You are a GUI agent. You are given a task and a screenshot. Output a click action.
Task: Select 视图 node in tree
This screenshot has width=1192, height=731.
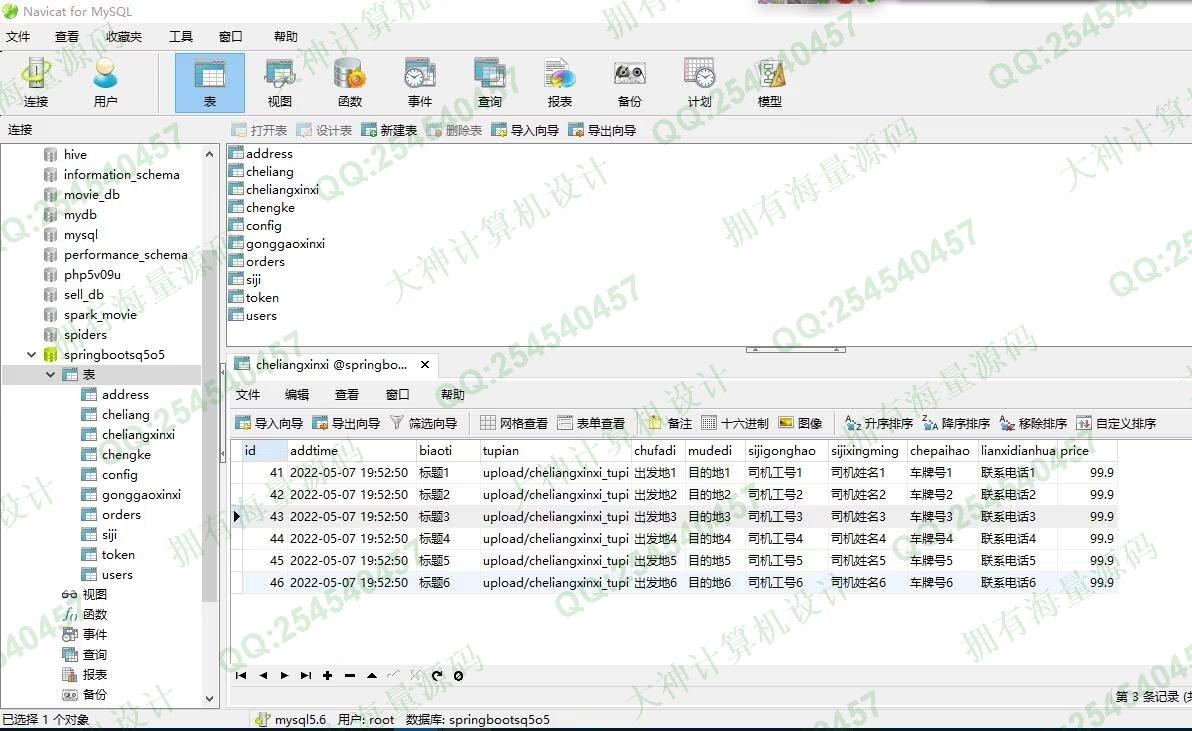coord(94,595)
